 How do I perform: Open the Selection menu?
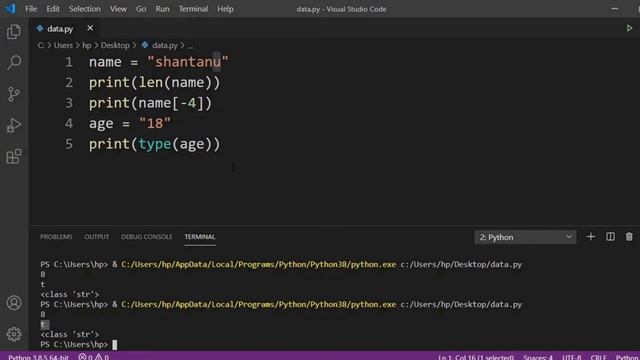coord(84,9)
